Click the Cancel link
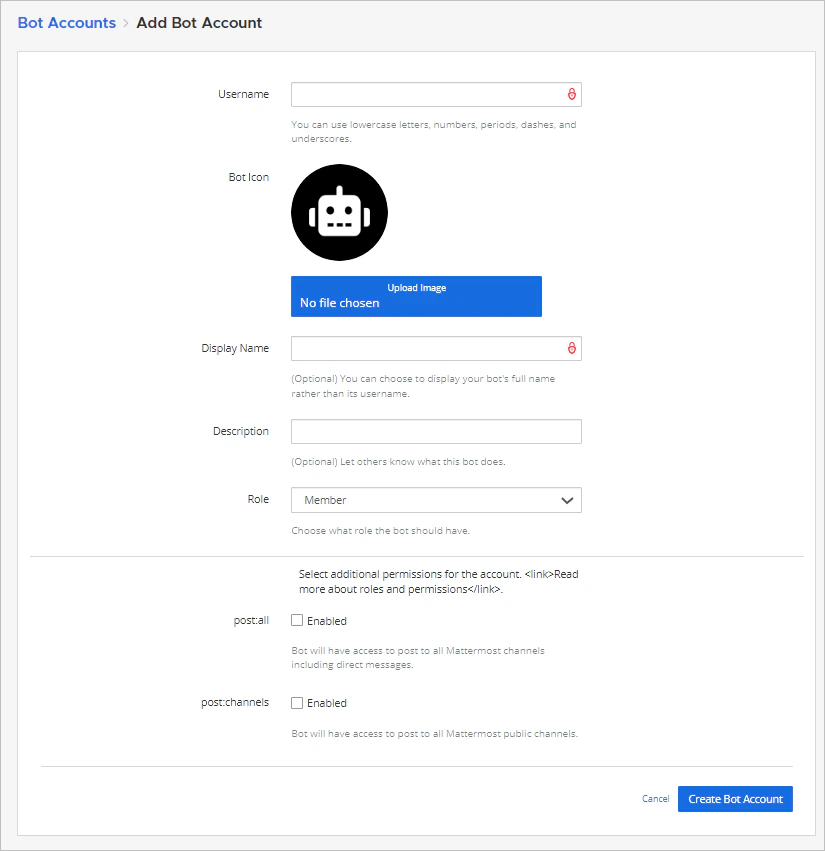This screenshot has height=851, width=825. pos(655,799)
